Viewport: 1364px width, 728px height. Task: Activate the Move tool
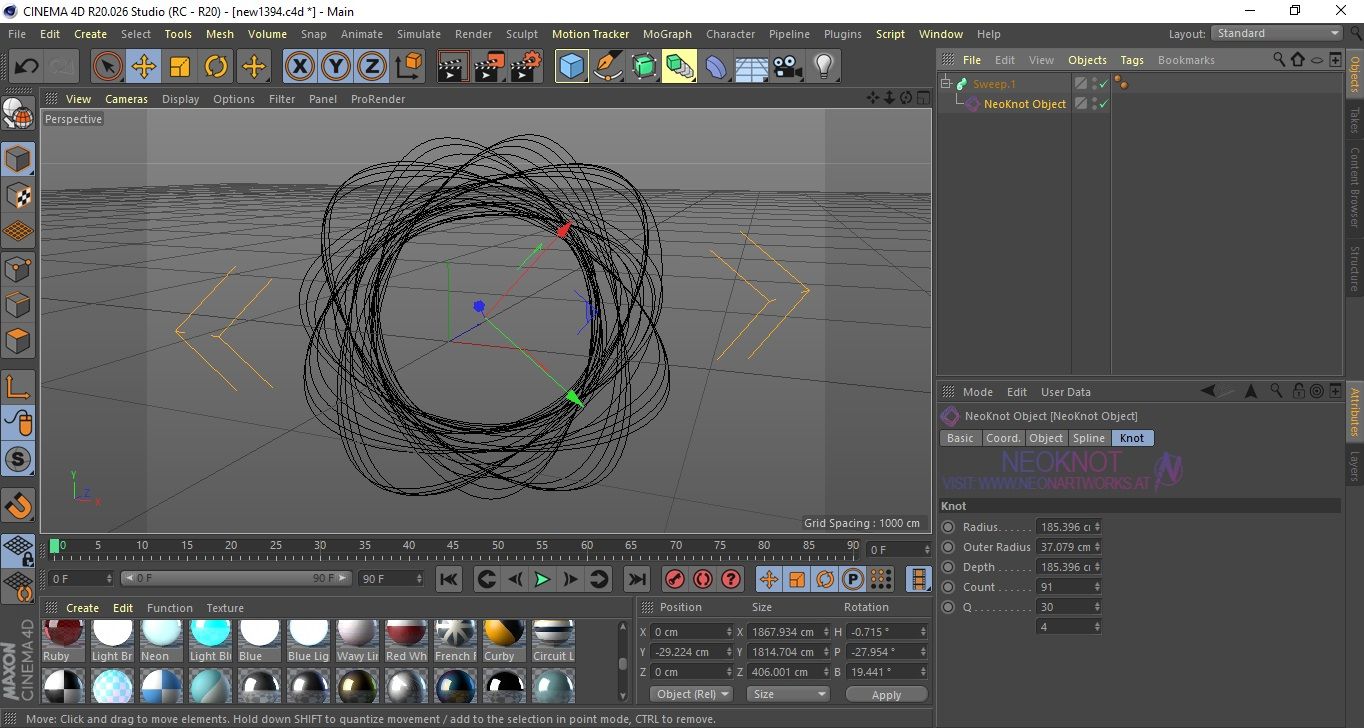144,67
